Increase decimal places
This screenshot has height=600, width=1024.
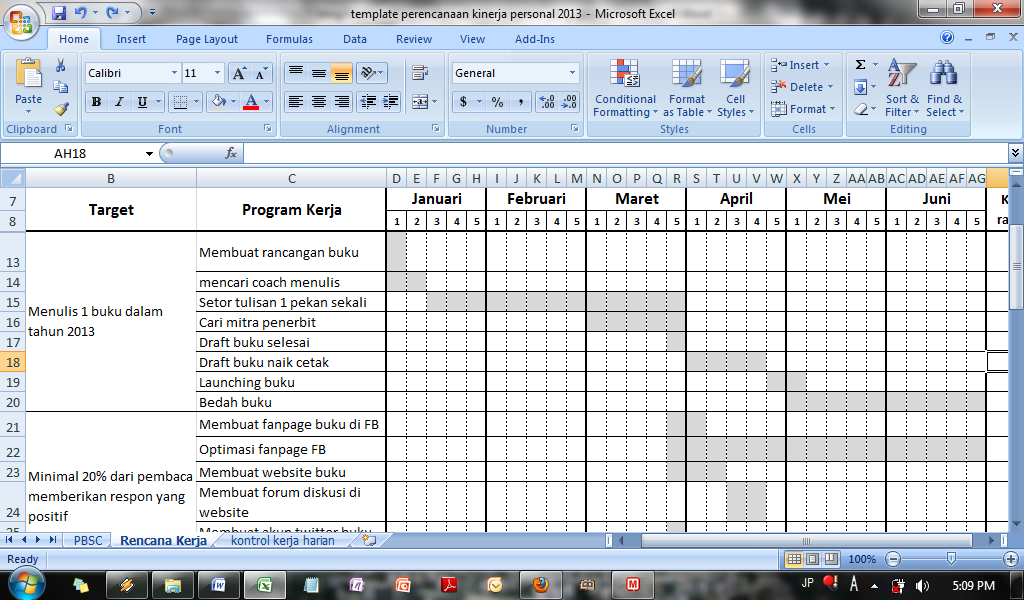pos(547,102)
